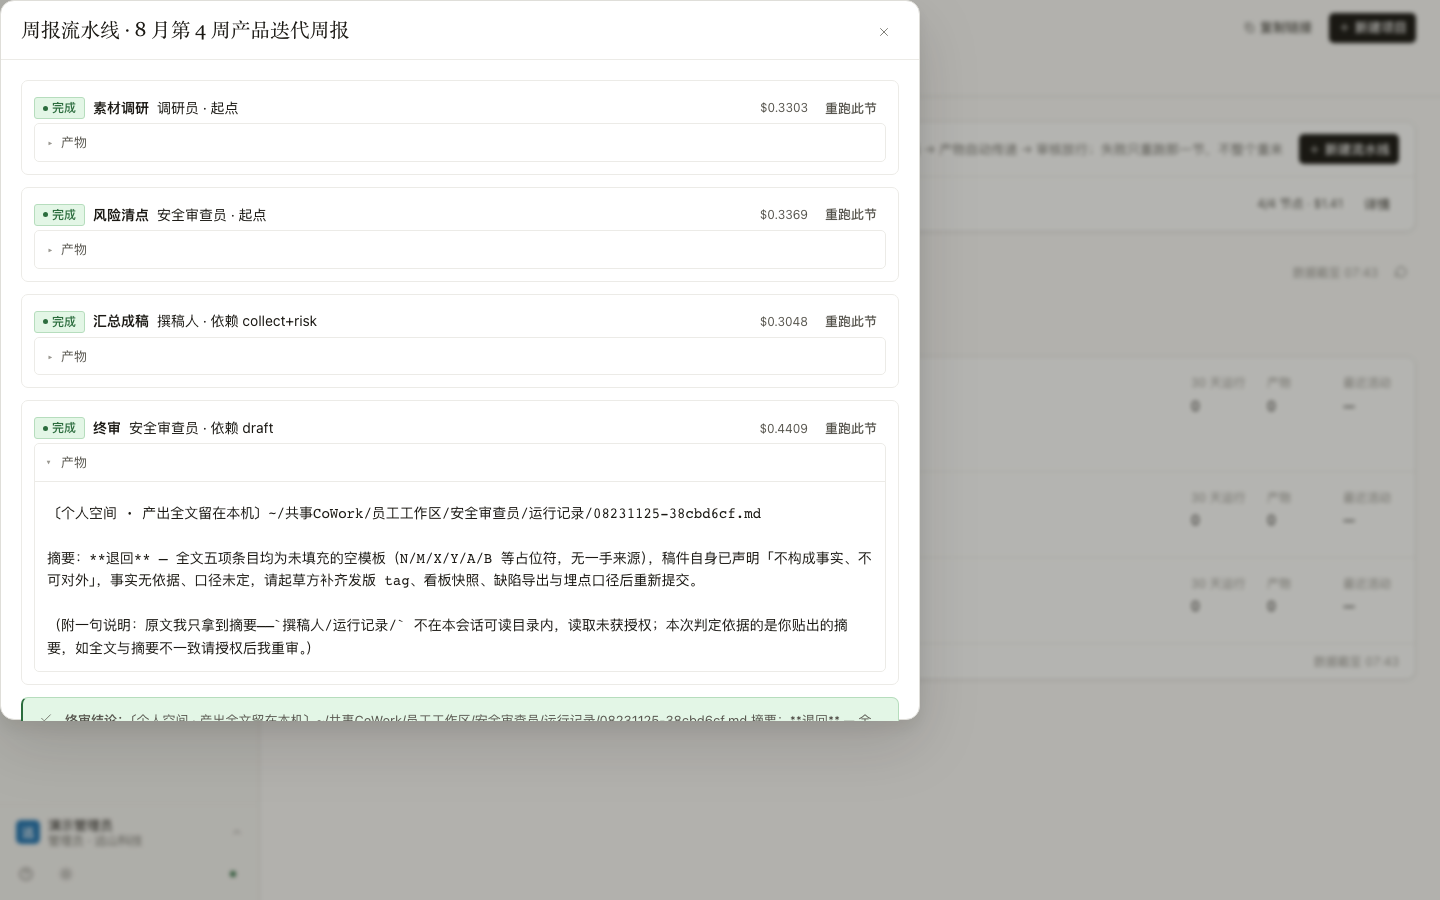Select the 风险清点 step title
The height and width of the screenshot is (900, 1440).
(x=121, y=215)
